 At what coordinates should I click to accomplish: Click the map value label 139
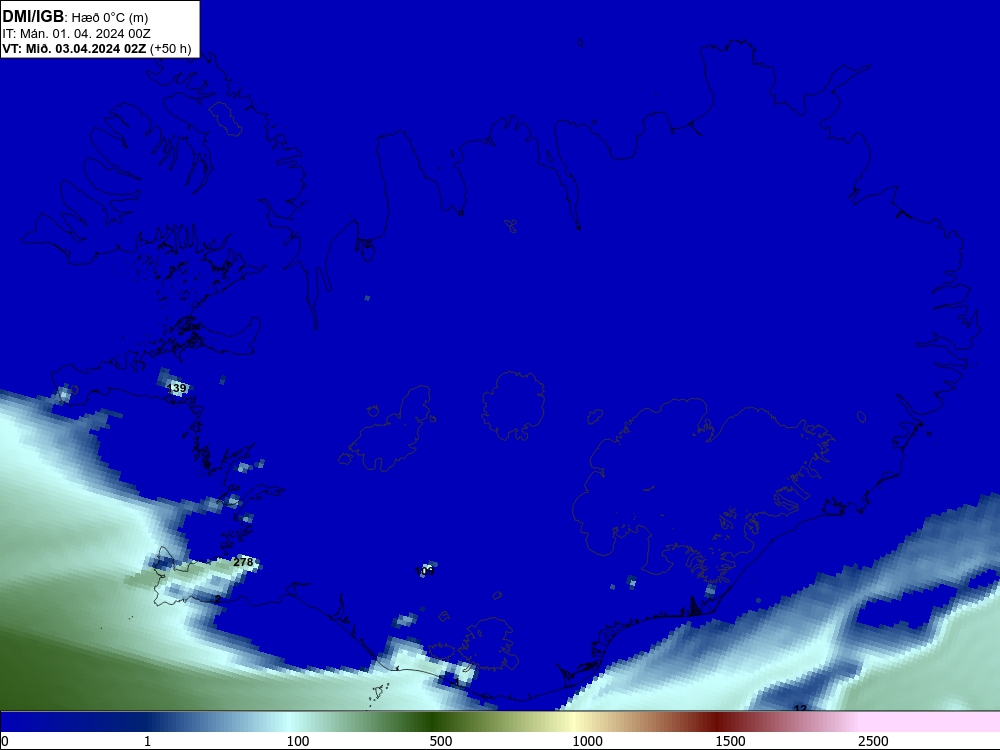[177, 388]
